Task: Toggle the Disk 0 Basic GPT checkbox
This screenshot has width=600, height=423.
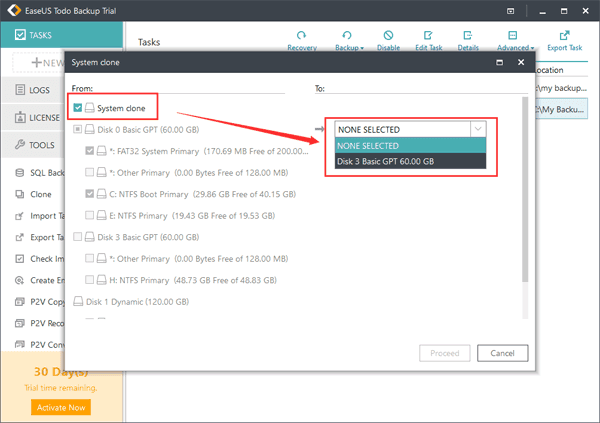Action: tap(77, 129)
